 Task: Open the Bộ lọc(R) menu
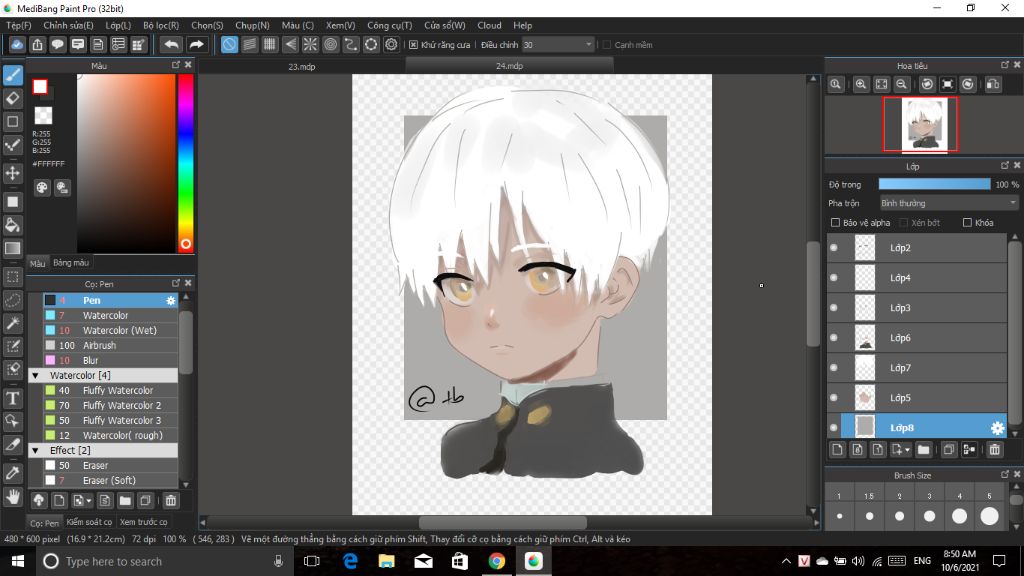161,25
